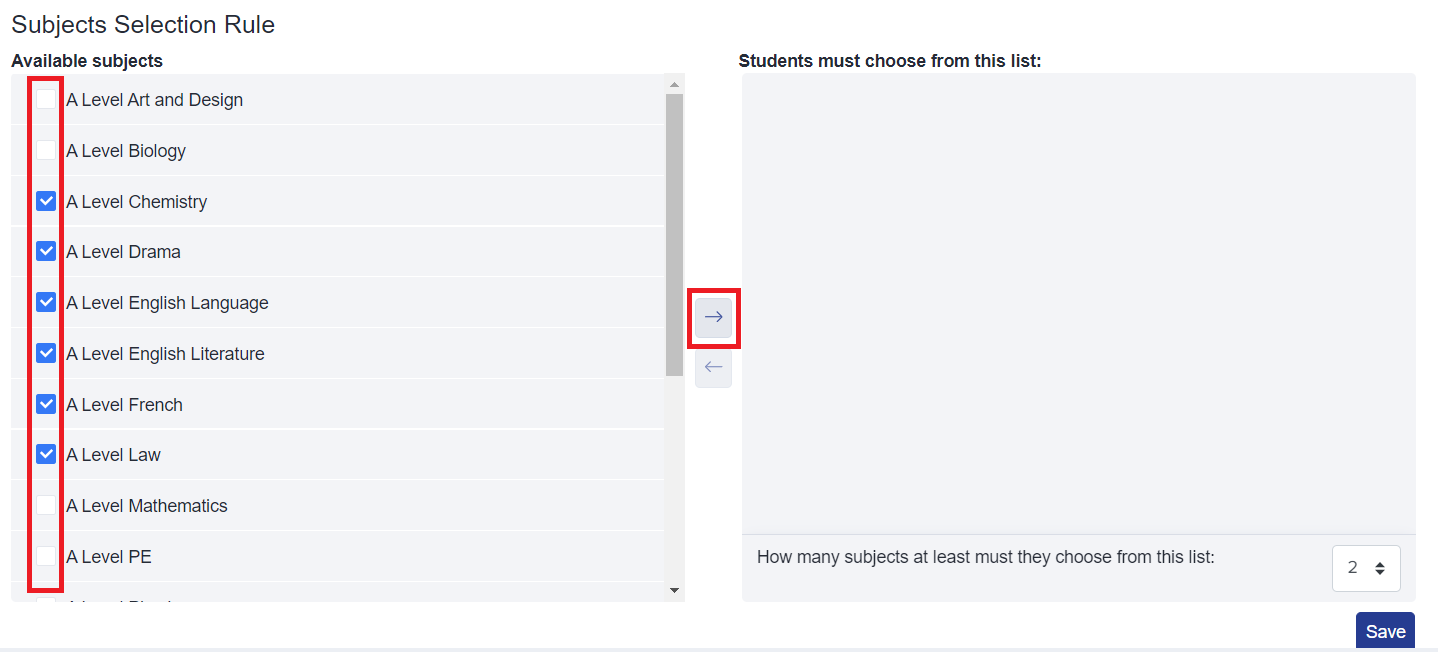Deselect the A Level Law checkbox
Screen dimensions: 1438x652
pos(45,453)
